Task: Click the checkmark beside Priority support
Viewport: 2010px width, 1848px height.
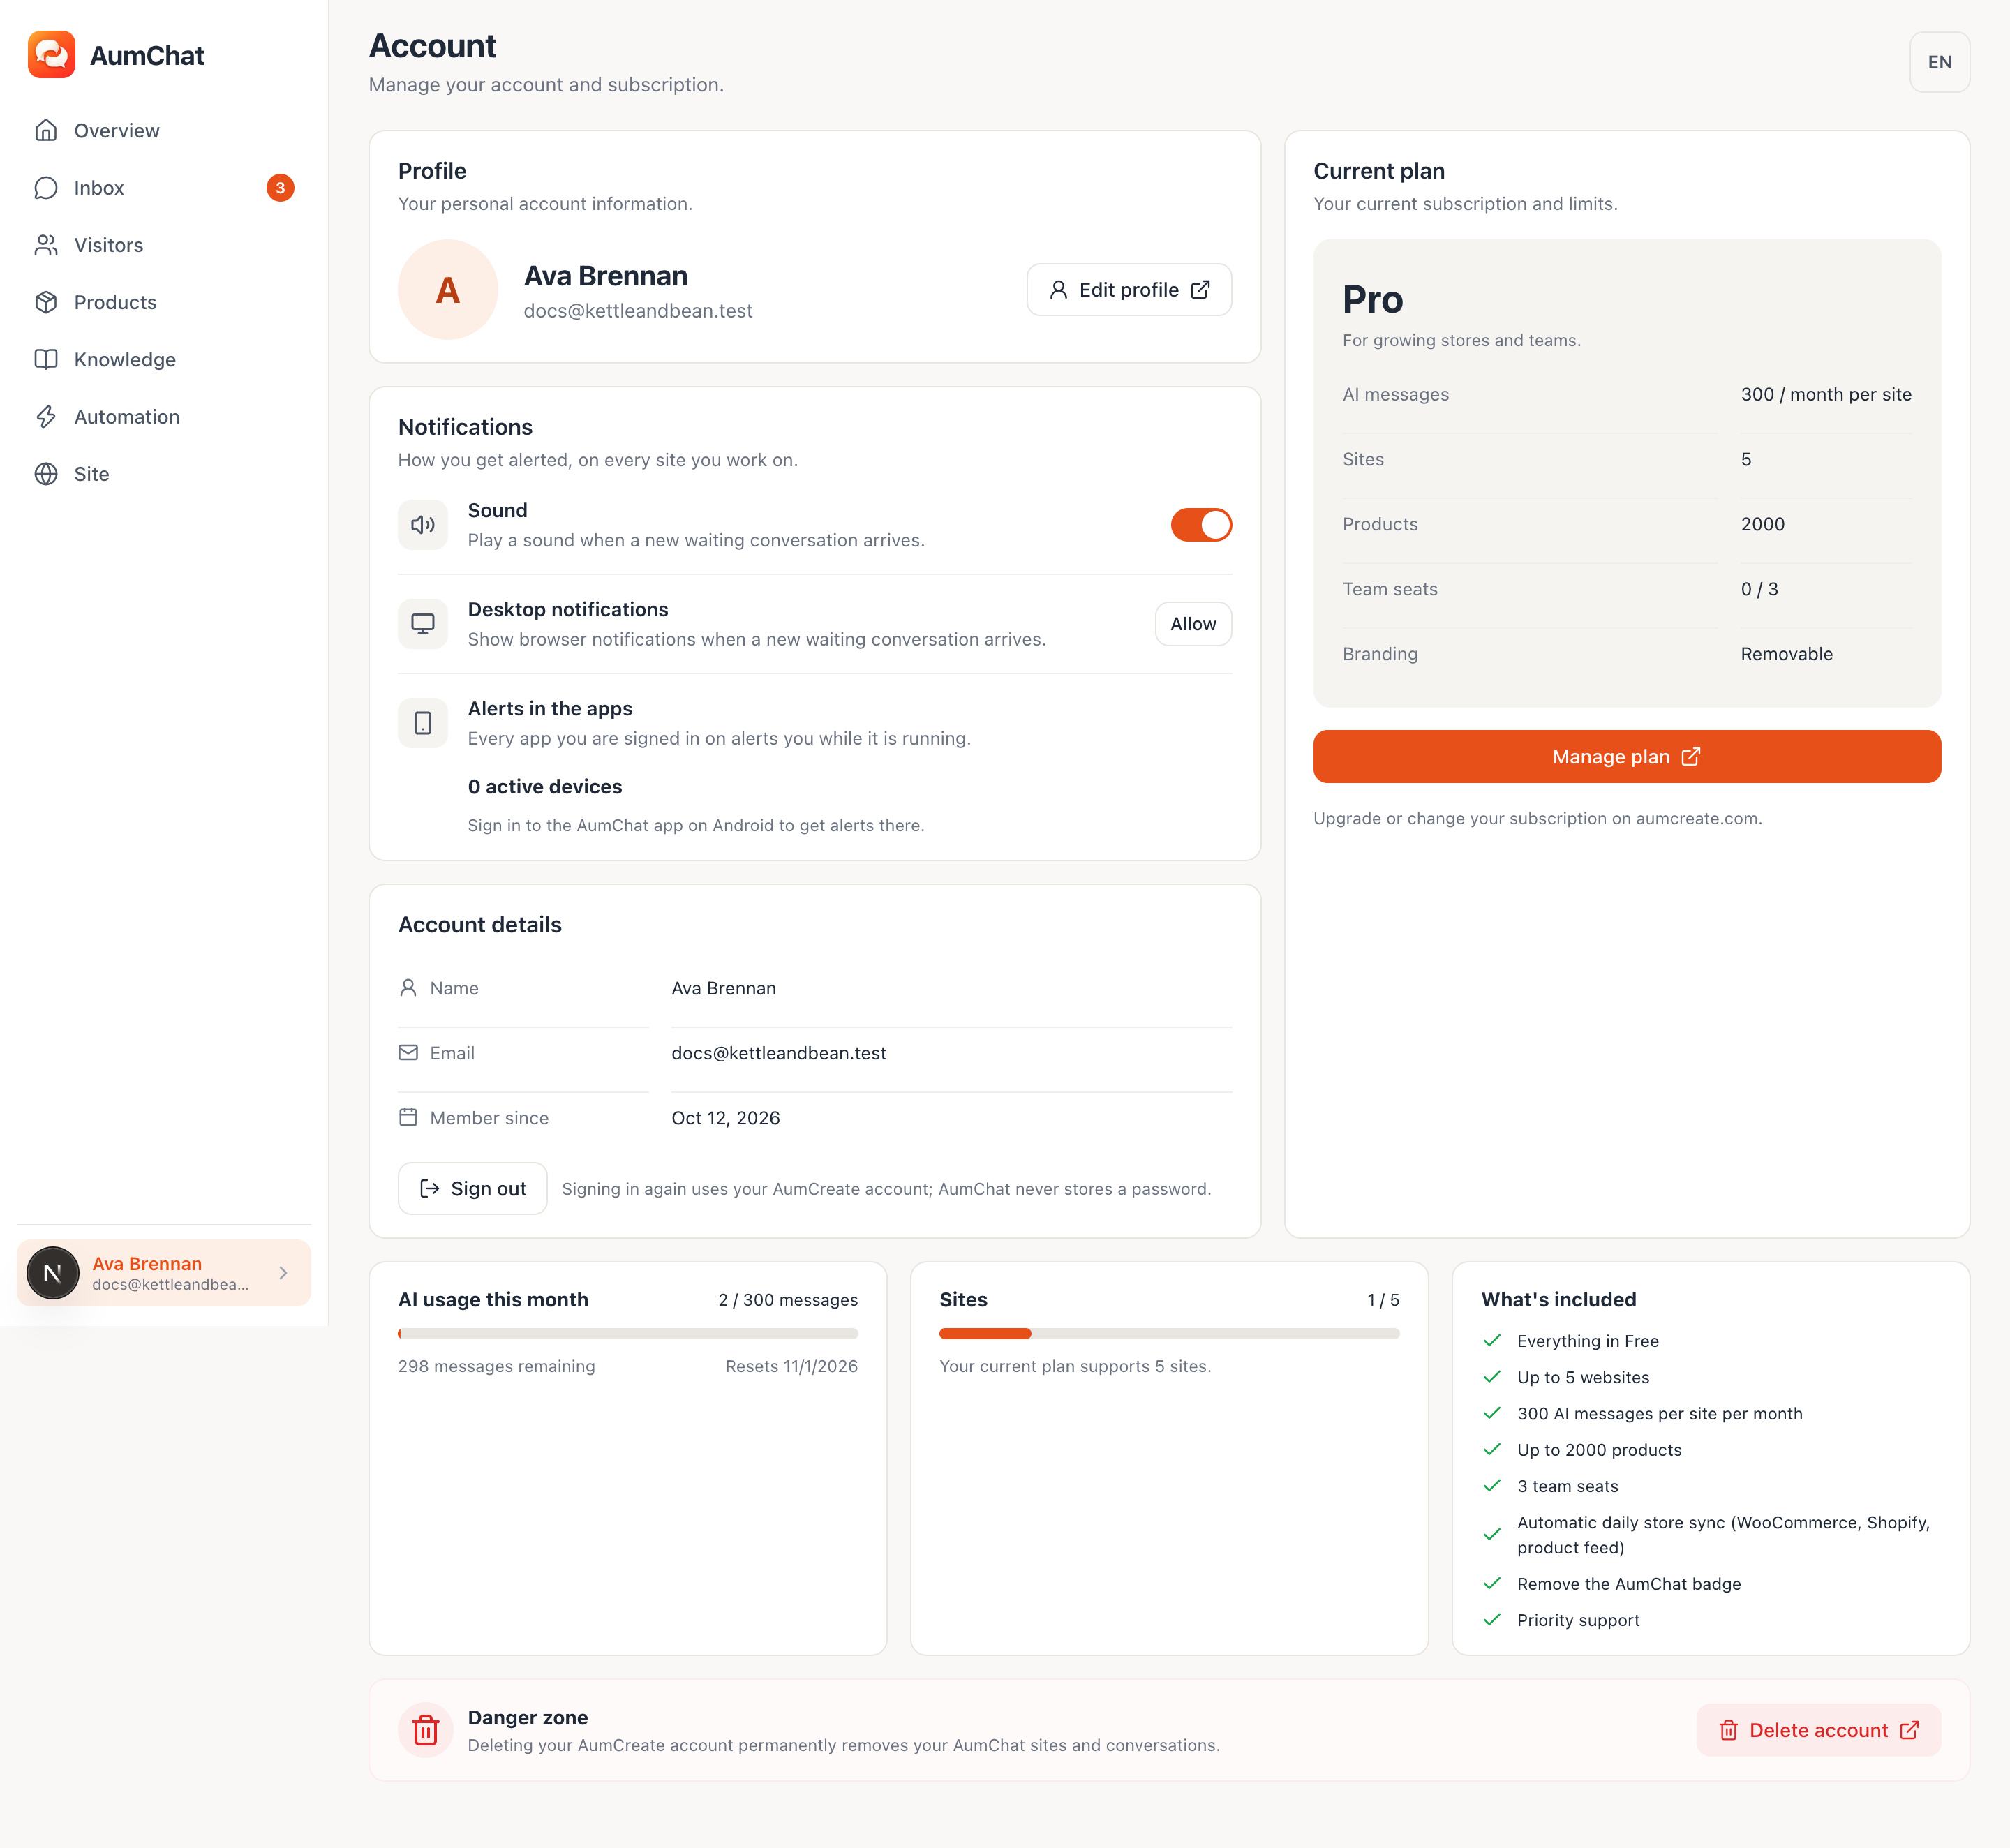Action: (1492, 1620)
